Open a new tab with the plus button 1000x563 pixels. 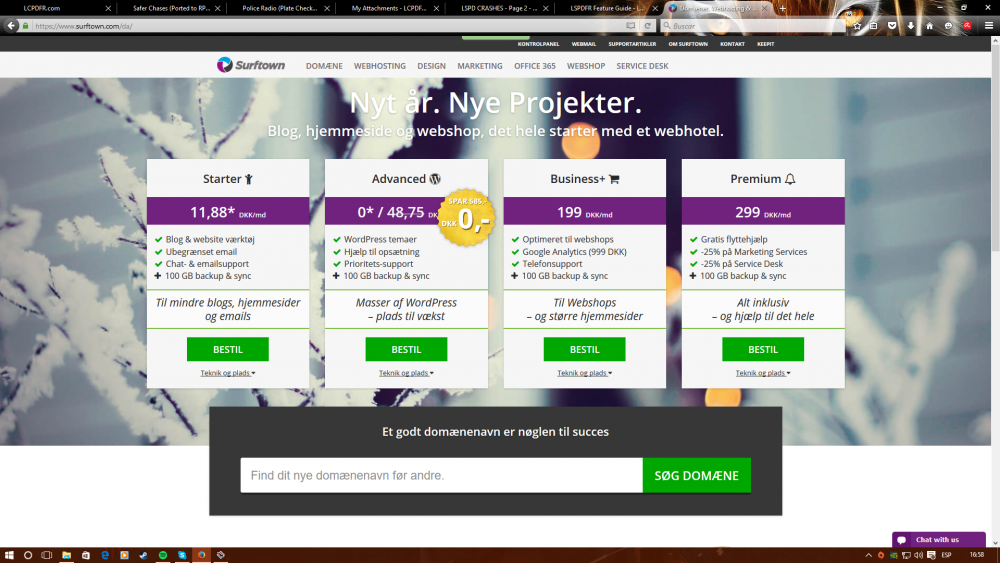pyautogui.click(x=783, y=8)
